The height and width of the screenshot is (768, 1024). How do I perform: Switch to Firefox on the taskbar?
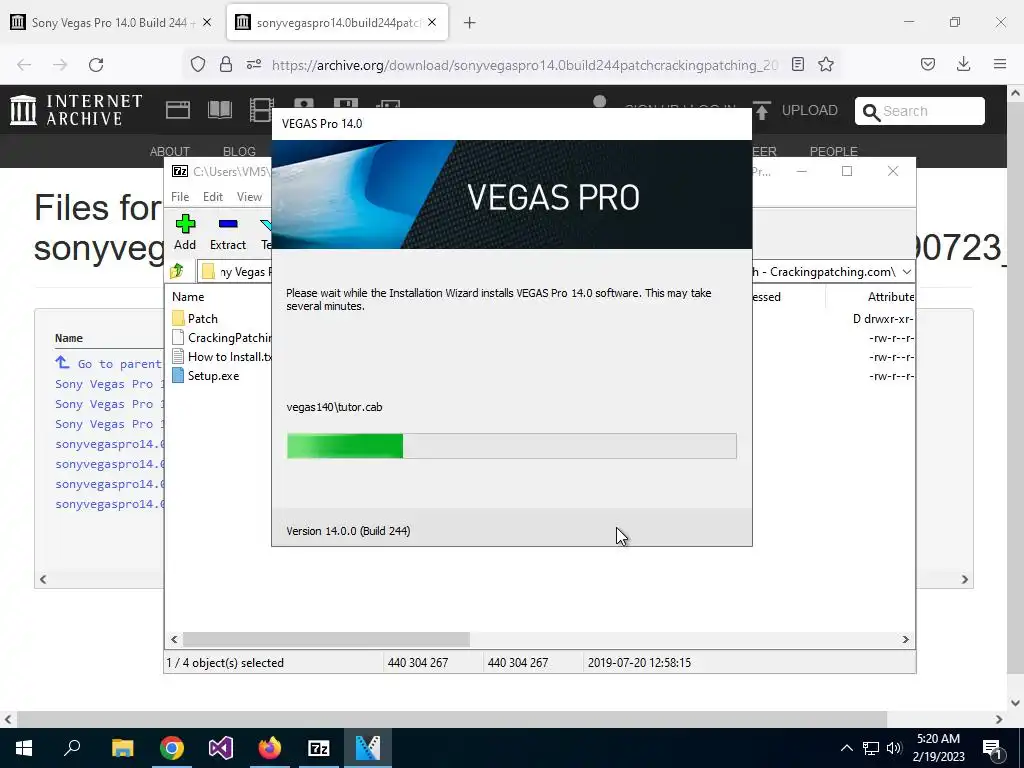point(270,748)
